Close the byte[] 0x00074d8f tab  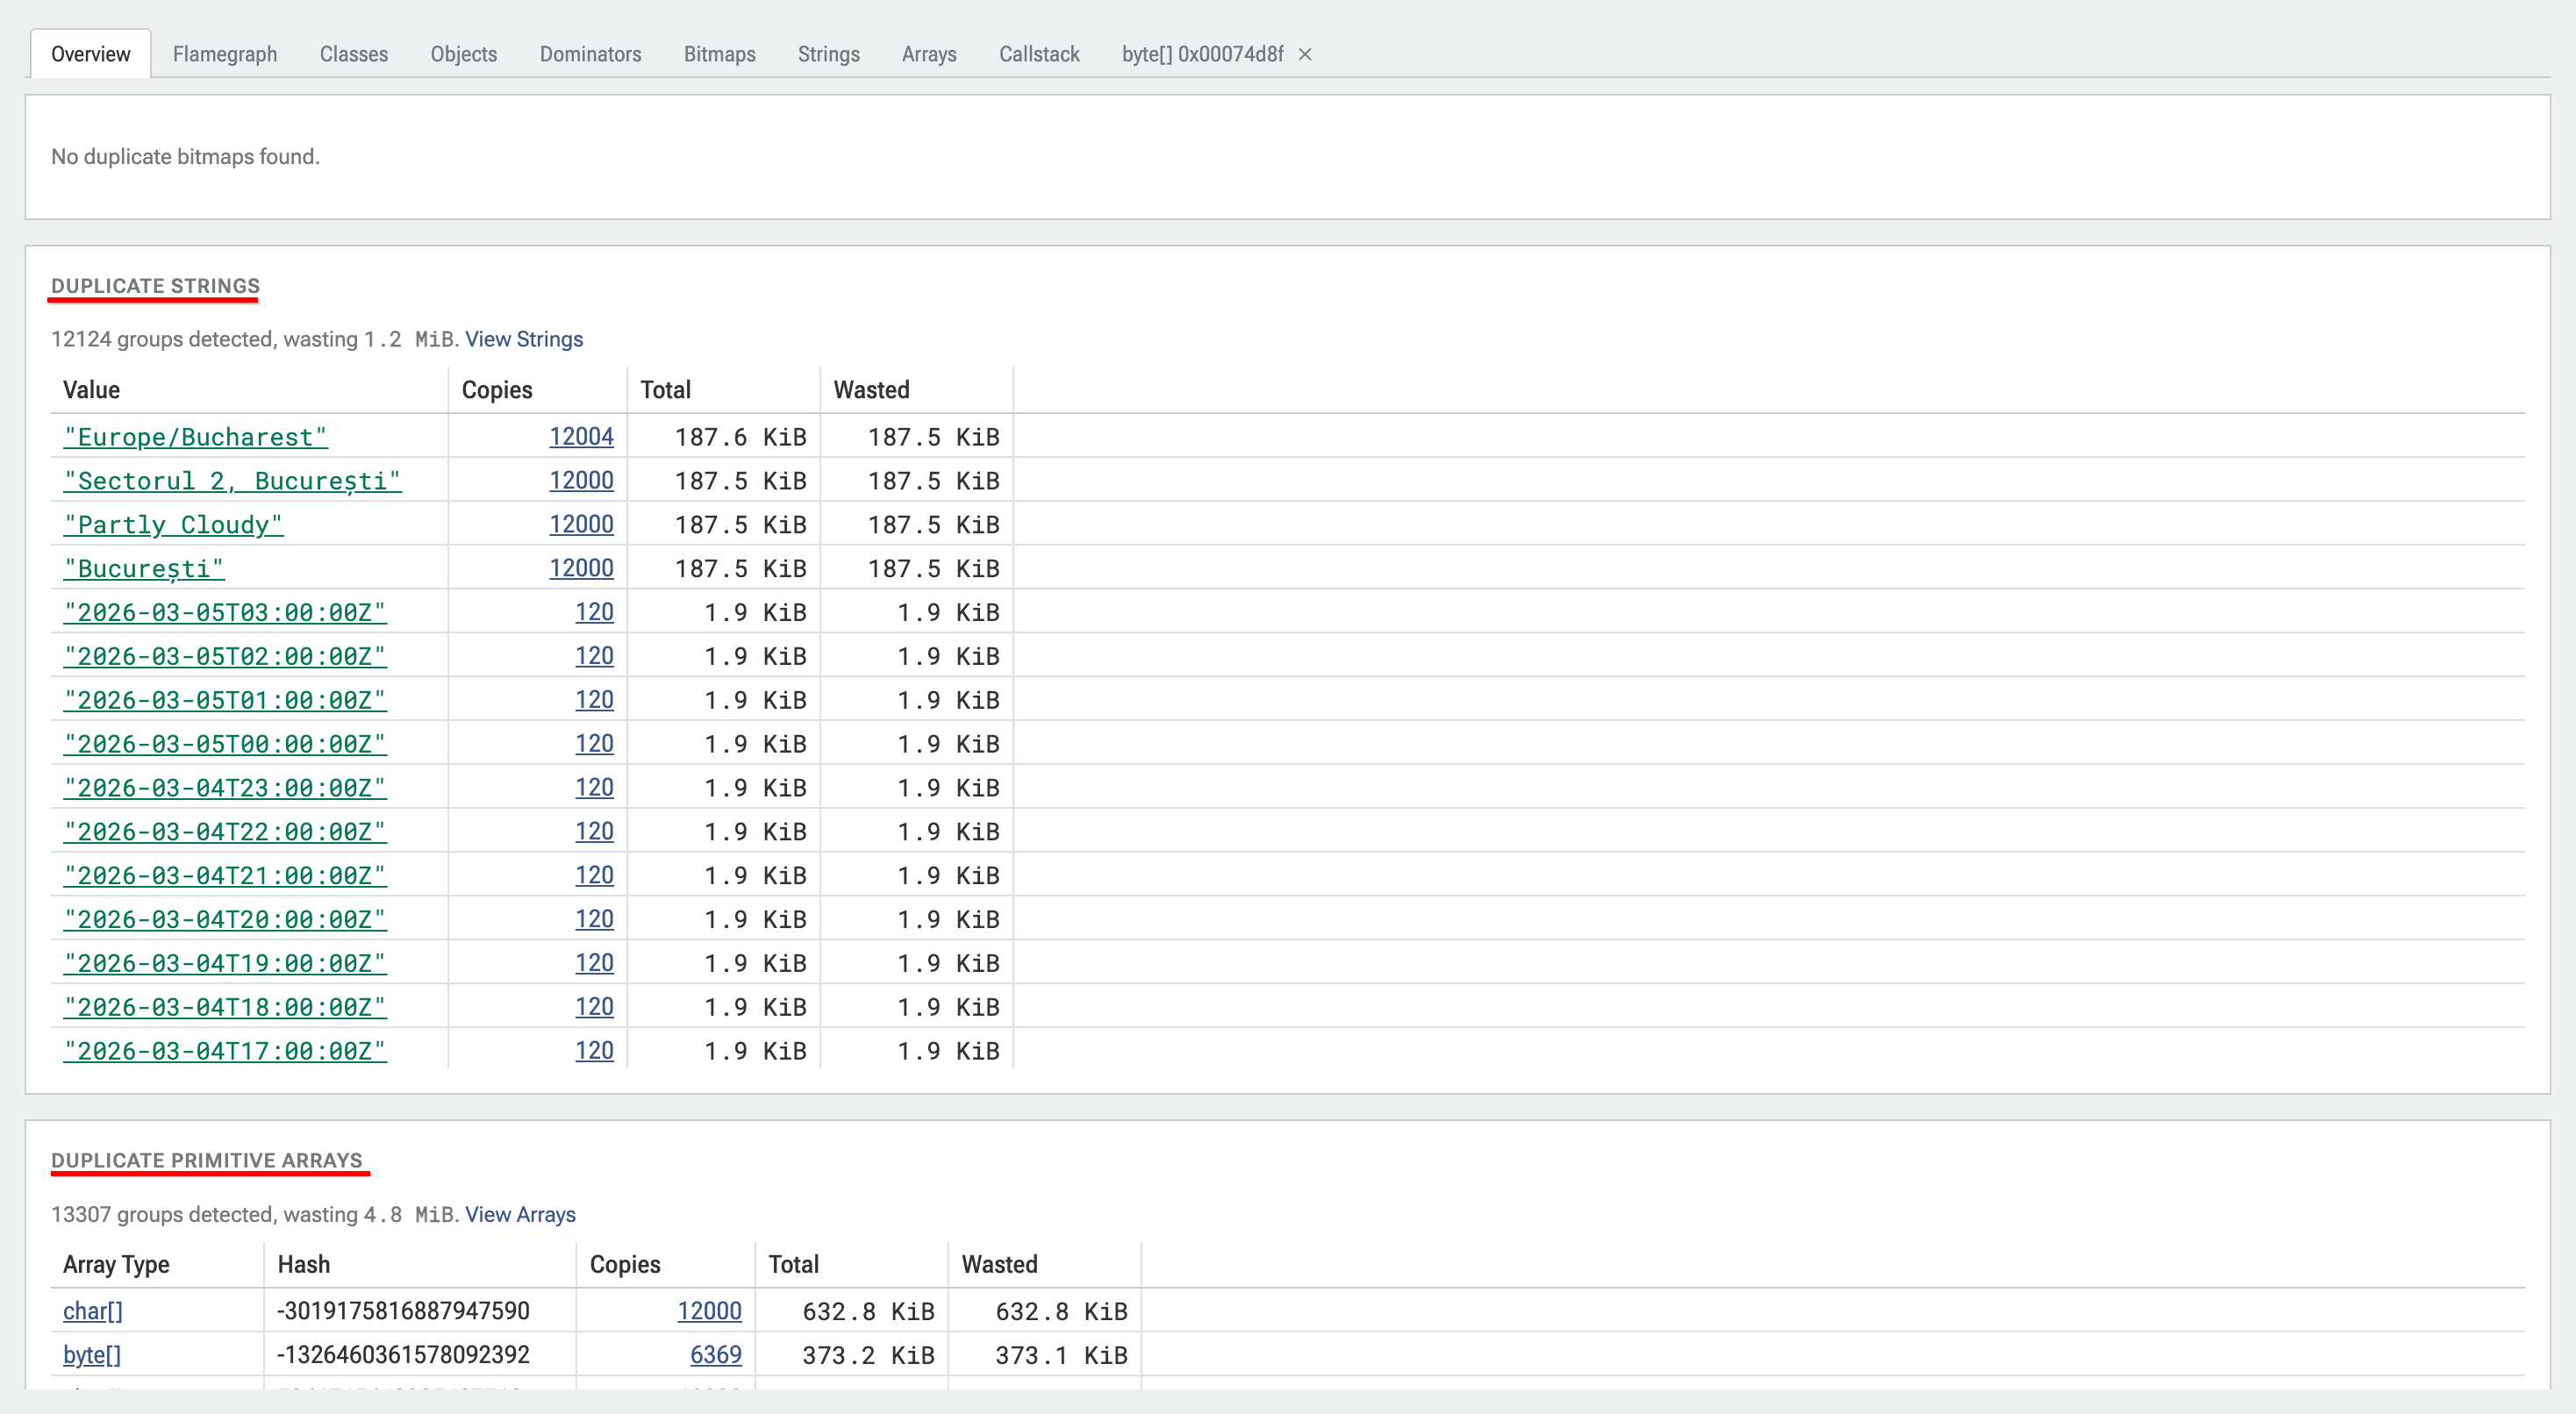[1305, 54]
